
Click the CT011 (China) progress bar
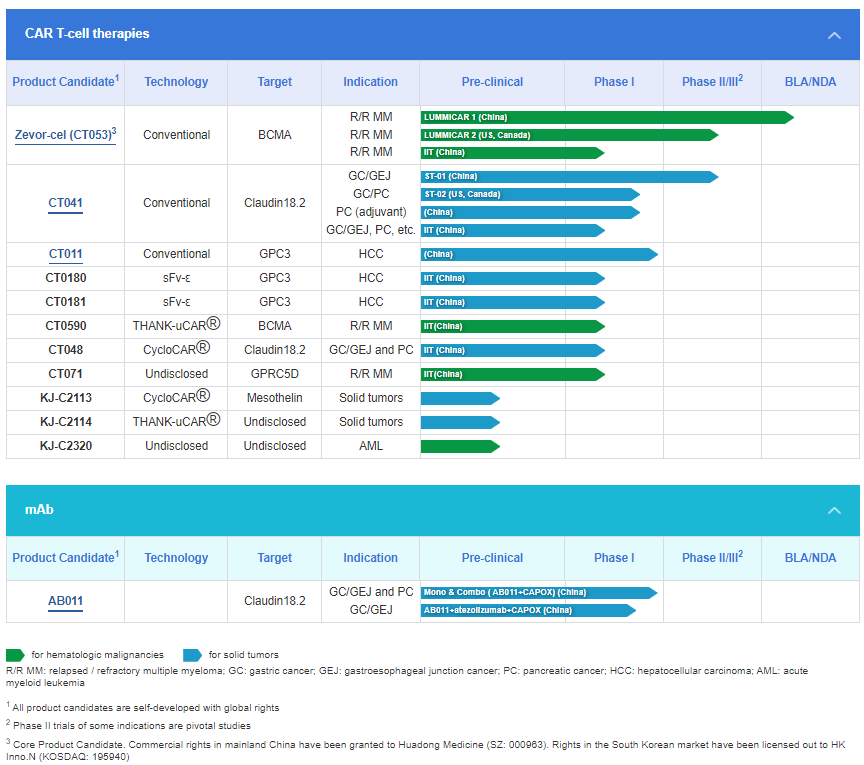coord(539,255)
